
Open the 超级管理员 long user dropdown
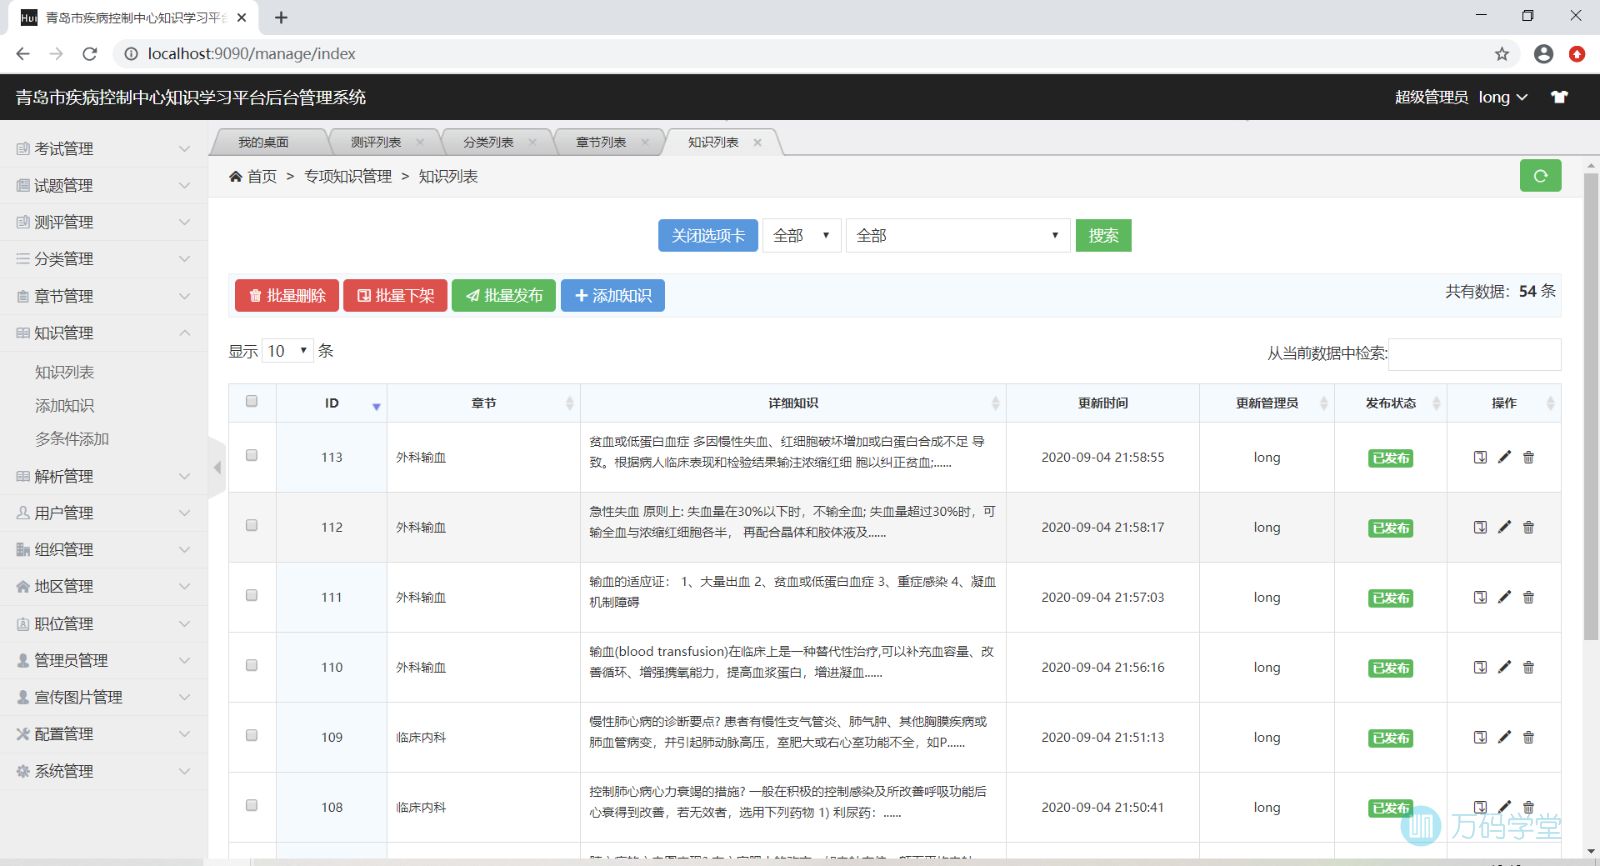coord(1461,97)
